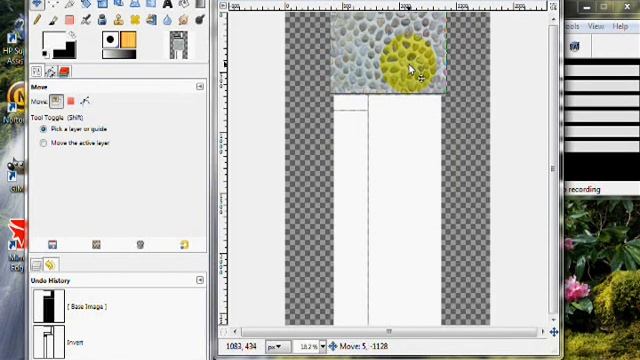The height and width of the screenshot is (360, 640).
Task: Toggle Quick Mask at canvas bottom-left corner
Action: pyautogui.click(x=224, y=331)
